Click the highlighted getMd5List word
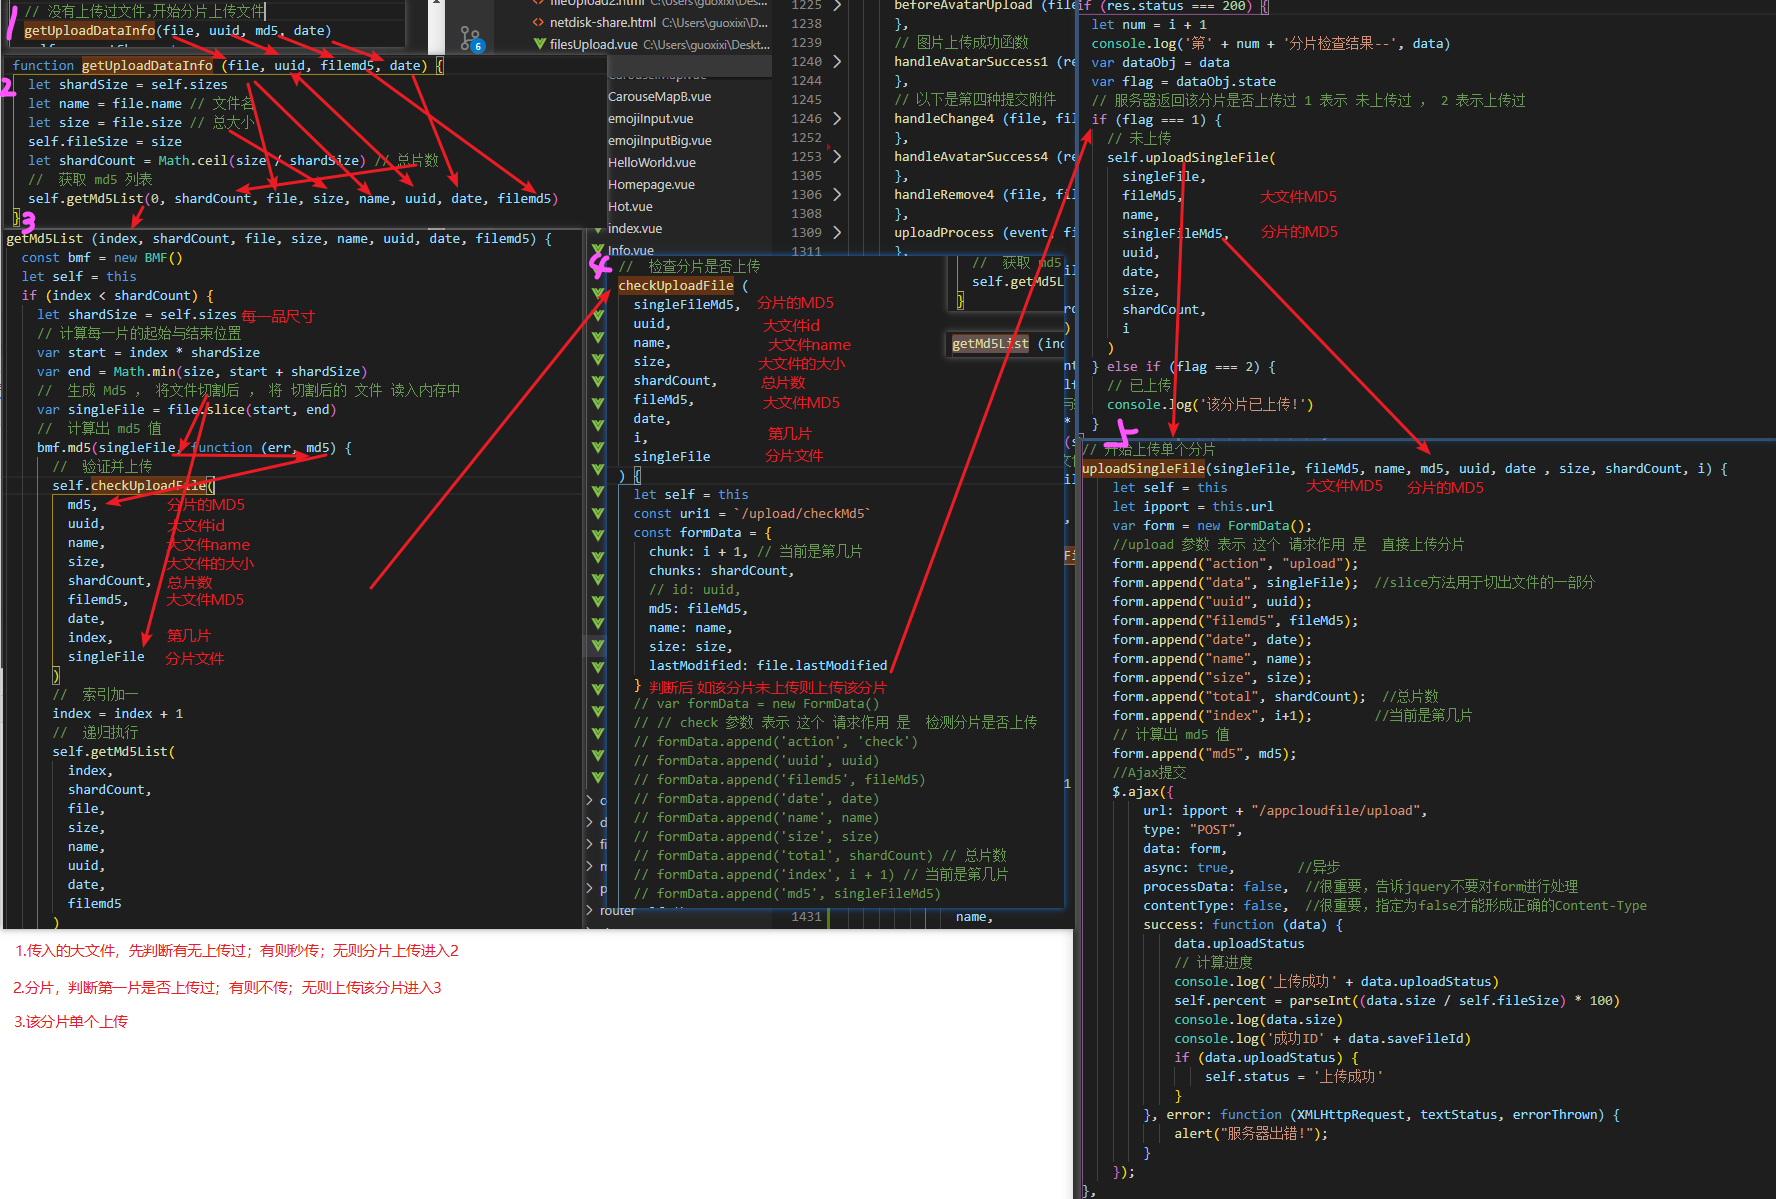 (990, 343)
